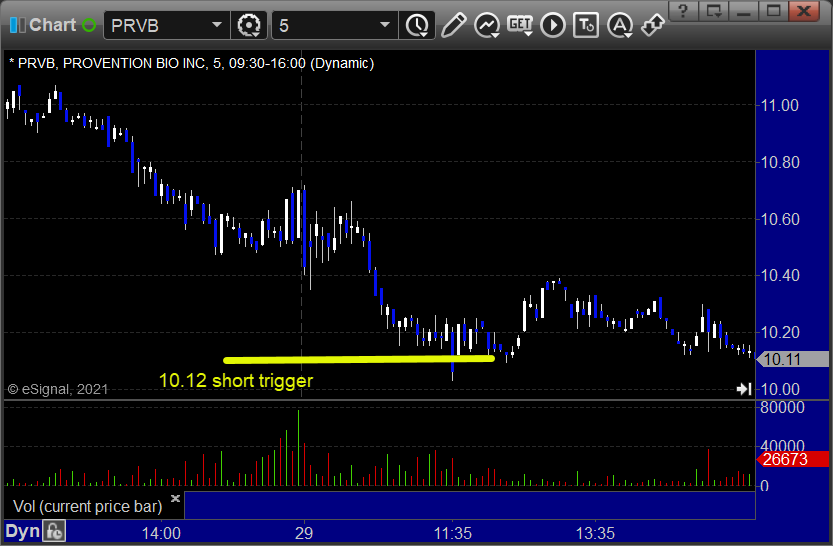Viewport: 833px width, 546px height.
Task: Click the 29 date axis label
Action: tap(304, 533)
